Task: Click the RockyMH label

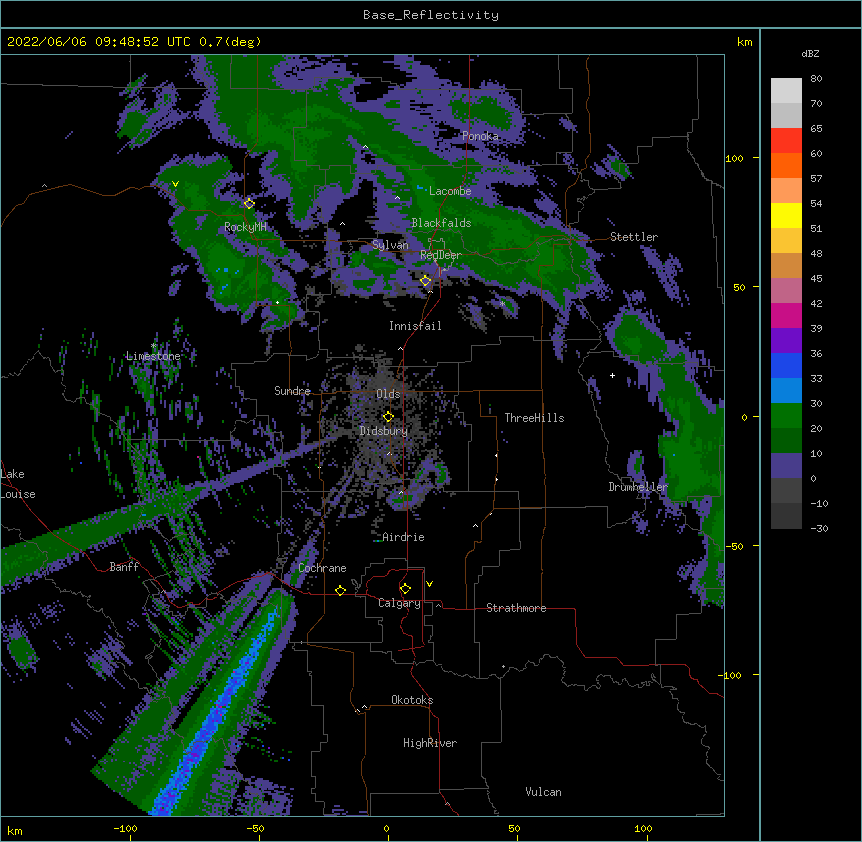Action: [245, 227]
